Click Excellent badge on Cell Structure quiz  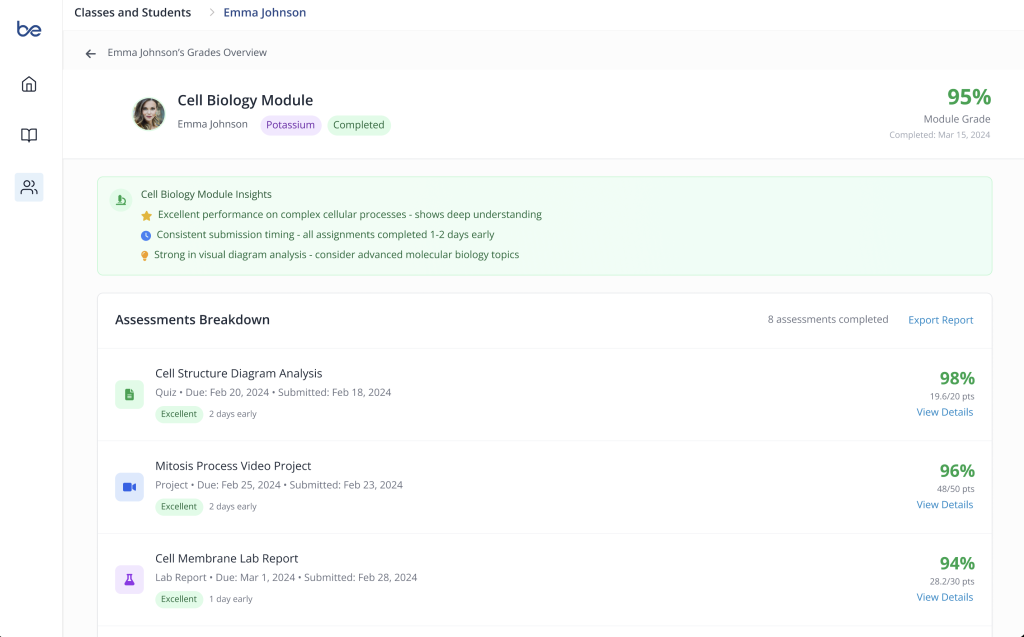coord(179,414)
